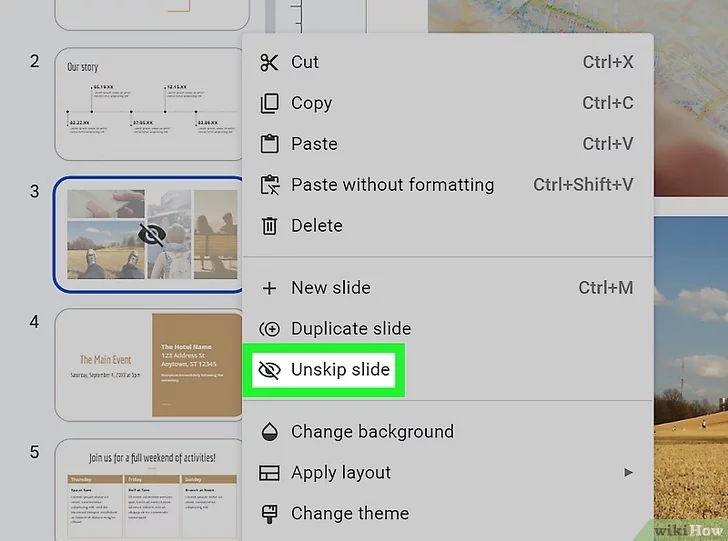The height and width of the screenshot is (541, 728).
Task: Select Paste without formatting menu entry
Action: pyautogui.click(x=392, y=185)
